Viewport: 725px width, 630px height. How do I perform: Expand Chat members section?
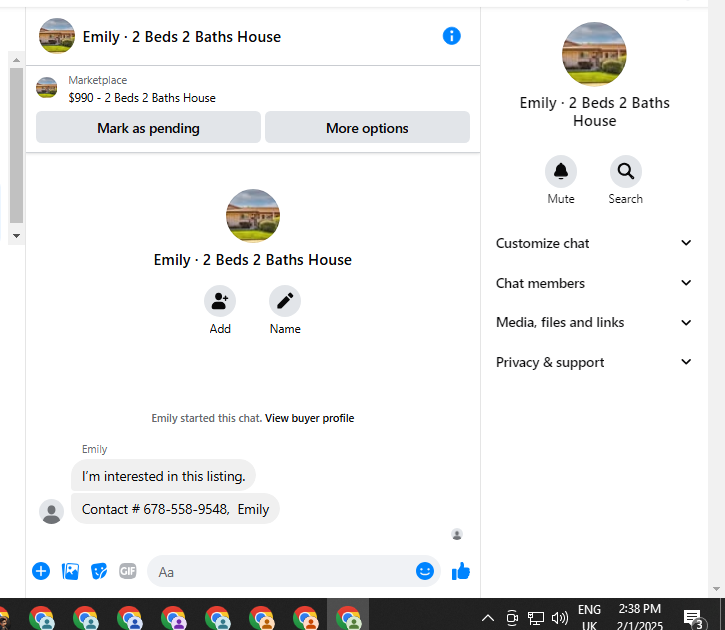[594, 283]
